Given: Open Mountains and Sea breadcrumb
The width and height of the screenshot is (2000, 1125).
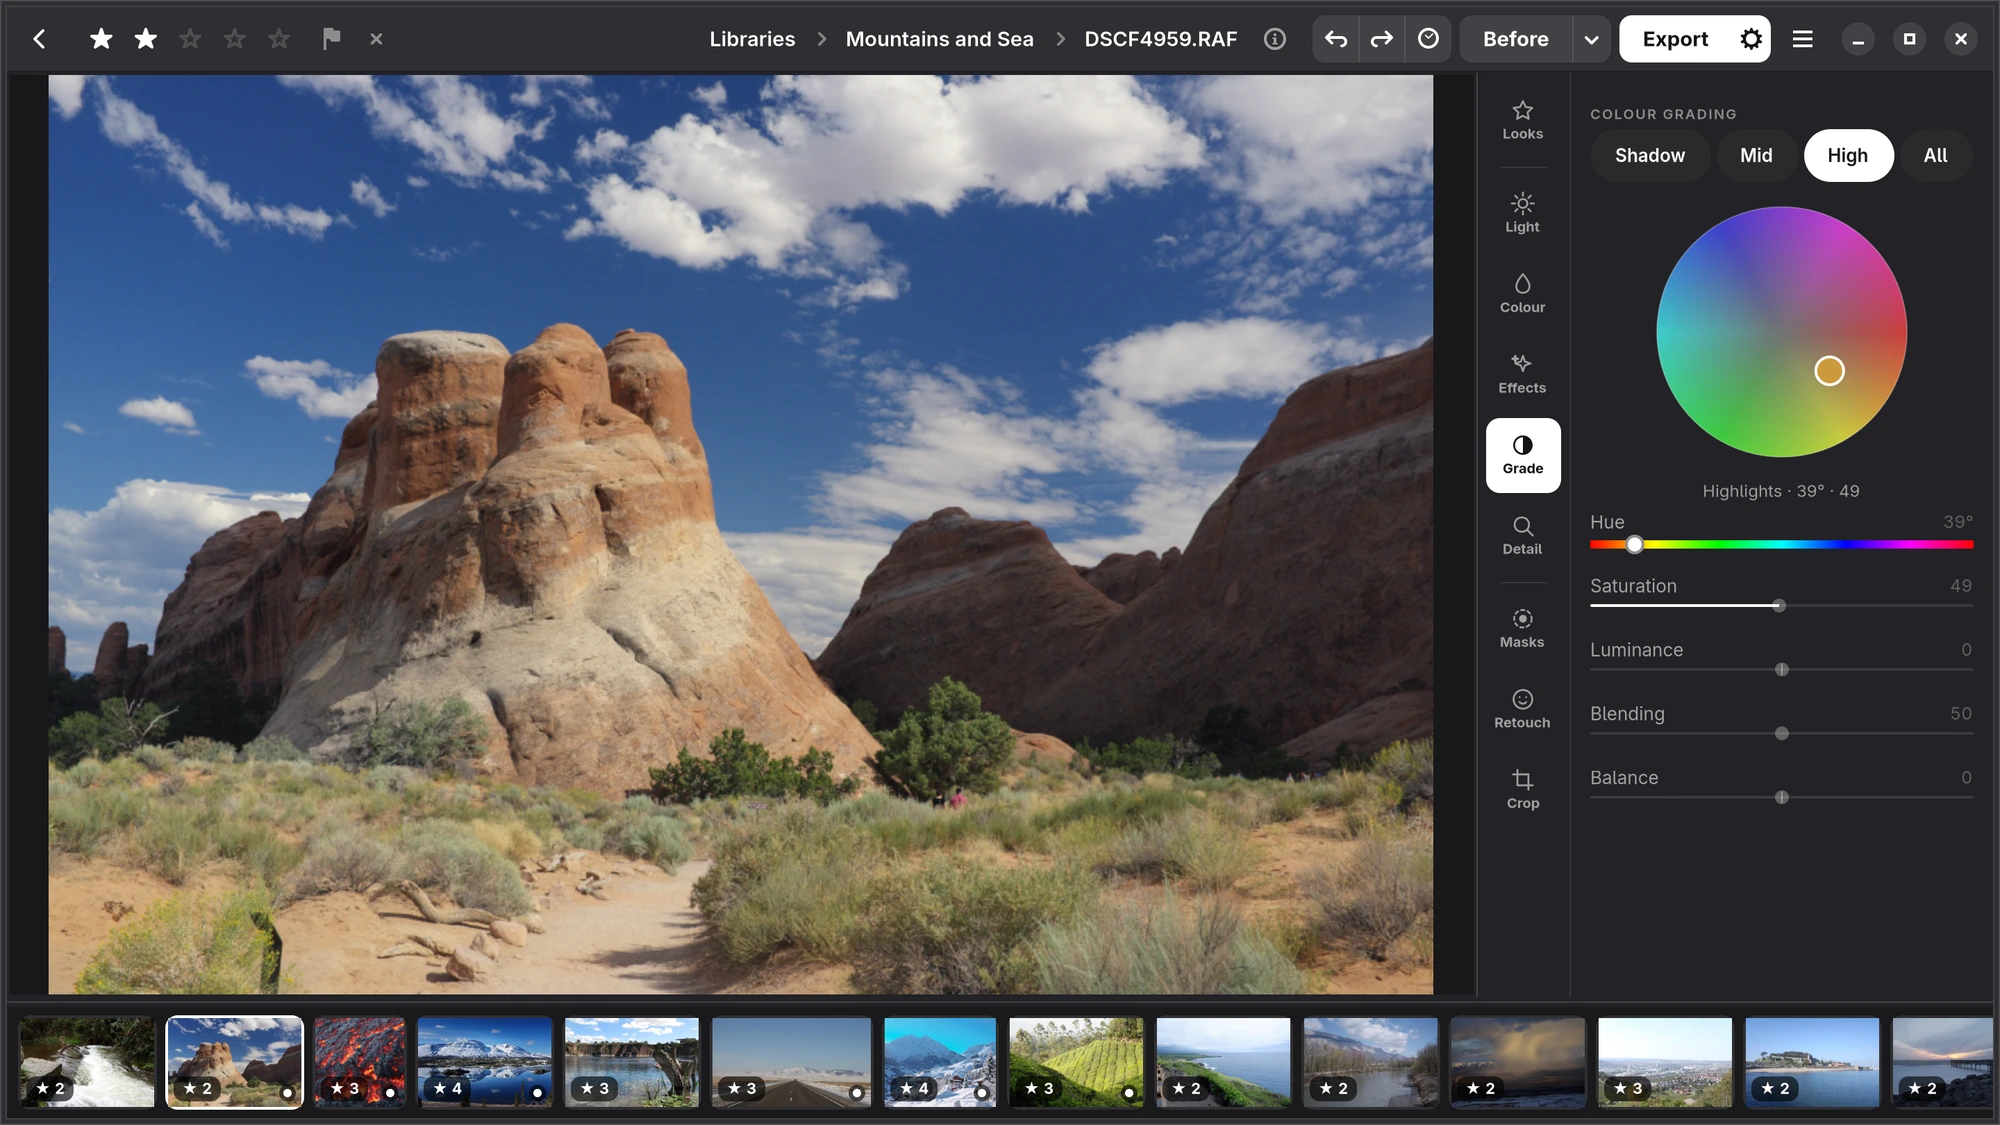Looking at the screenshot, I should pos(939,39).
